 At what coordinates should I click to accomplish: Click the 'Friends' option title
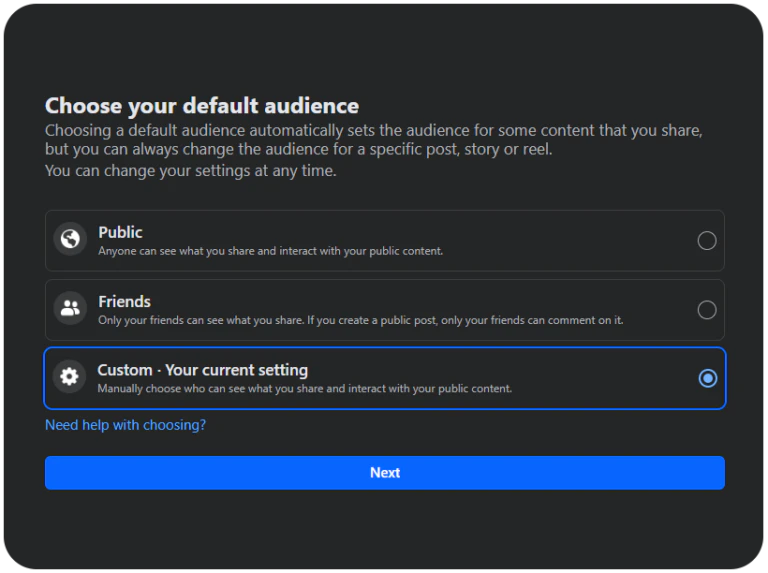(124, 302)
